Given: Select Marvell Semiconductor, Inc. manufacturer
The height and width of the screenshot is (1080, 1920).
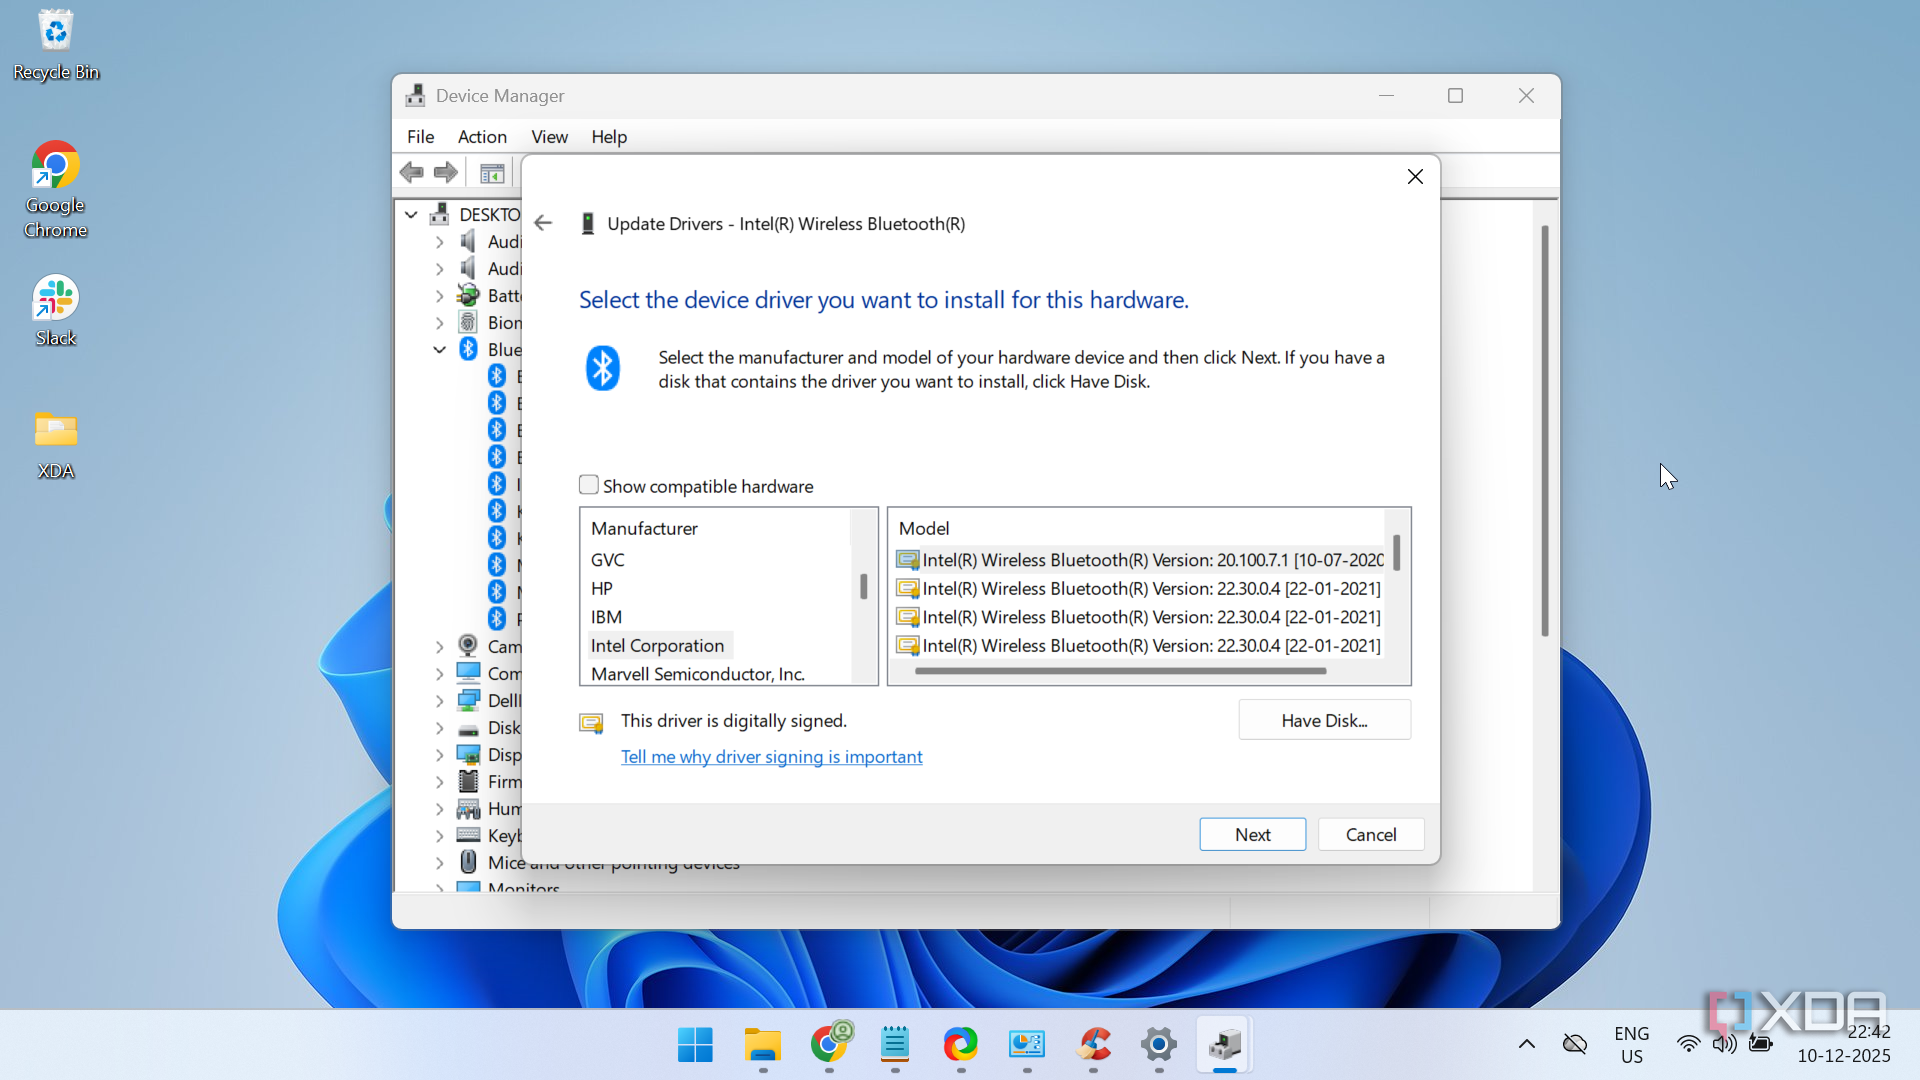Looking at the screenshot, I should click(697, 674).
